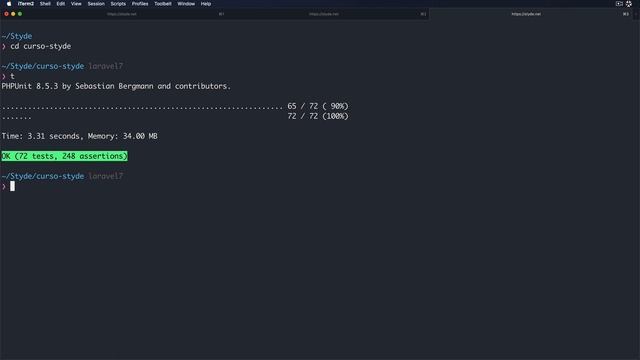Click the screen recording menu bar icon
Image resolution: width=640 pixels, height=360 pixels.
pyautogui.click(x=619, y=4)
